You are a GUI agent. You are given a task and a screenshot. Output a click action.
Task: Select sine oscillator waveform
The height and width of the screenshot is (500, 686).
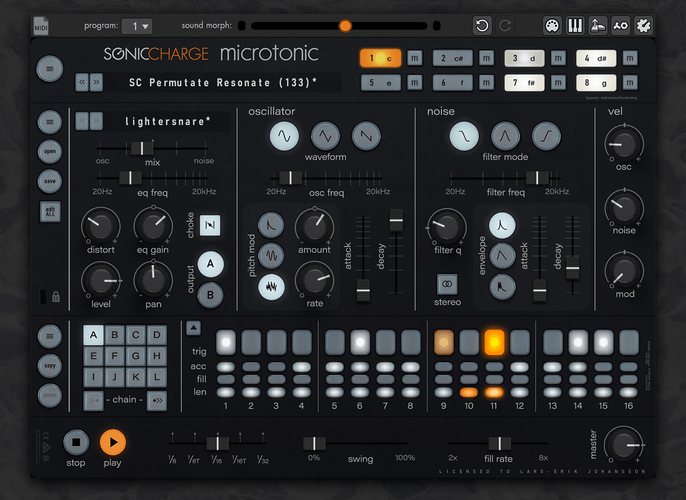284,136
